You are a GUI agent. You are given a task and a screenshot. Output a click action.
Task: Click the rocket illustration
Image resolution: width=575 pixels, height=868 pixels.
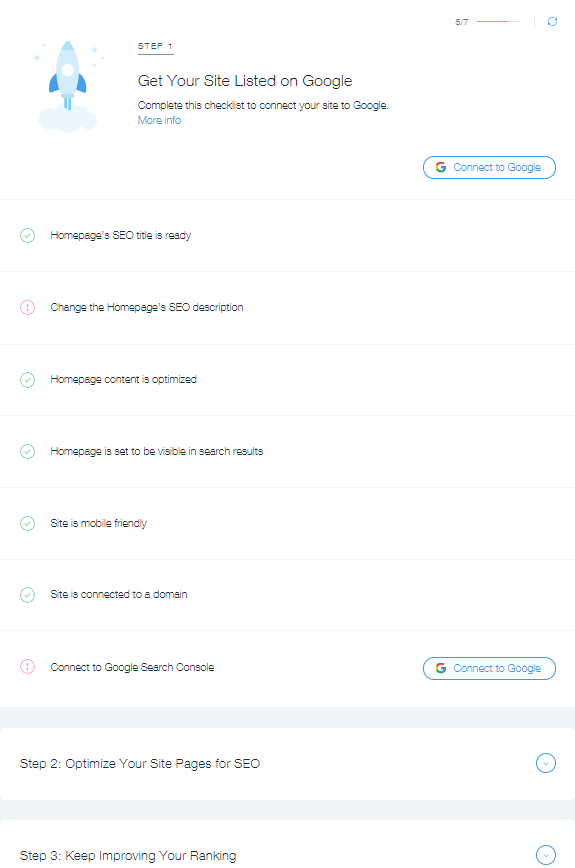coord(68,86)
